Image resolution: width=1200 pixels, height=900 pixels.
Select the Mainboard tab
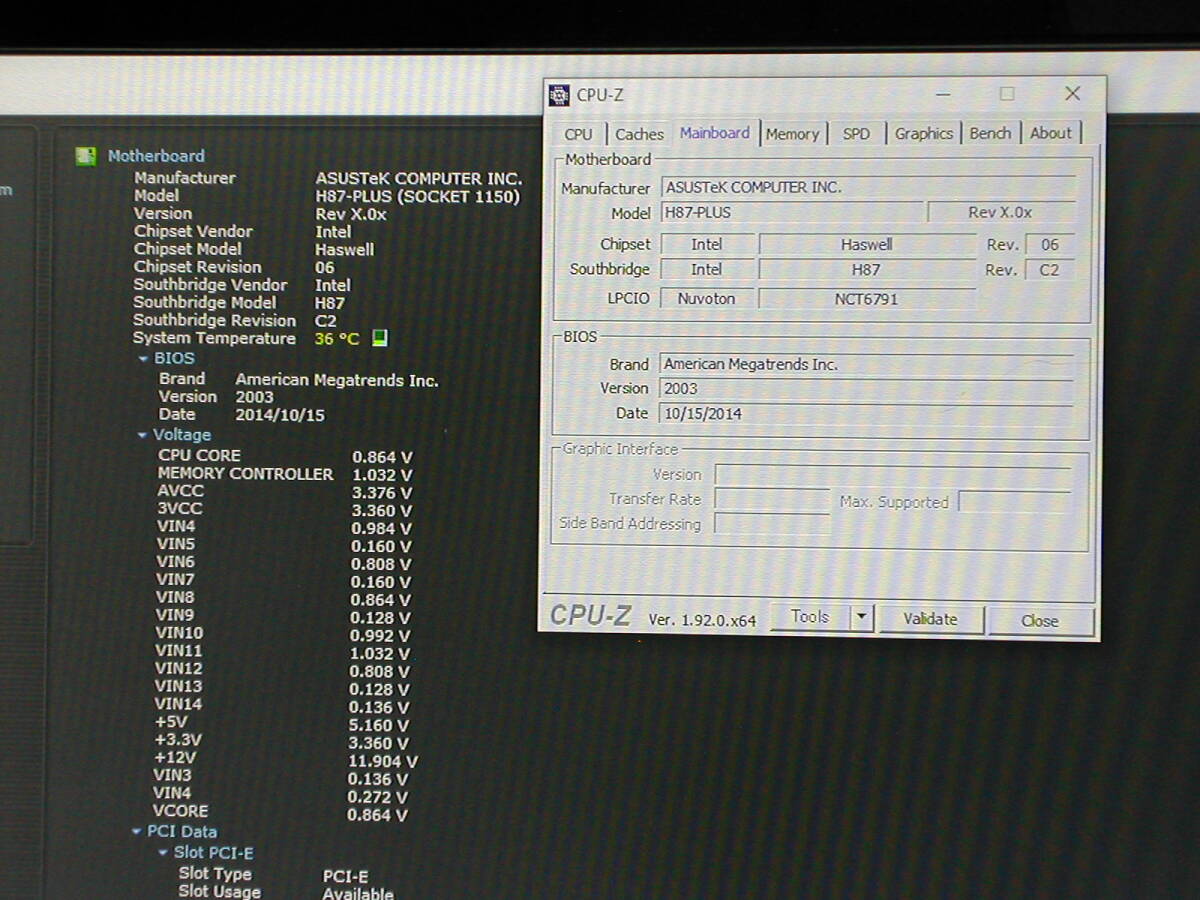(x=714, y=133)
